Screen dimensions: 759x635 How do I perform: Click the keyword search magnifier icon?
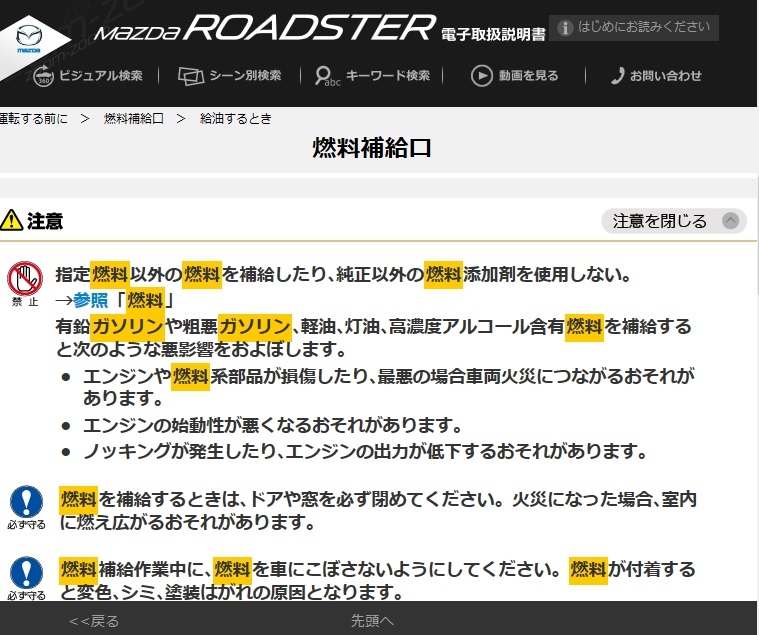(327, 76)
